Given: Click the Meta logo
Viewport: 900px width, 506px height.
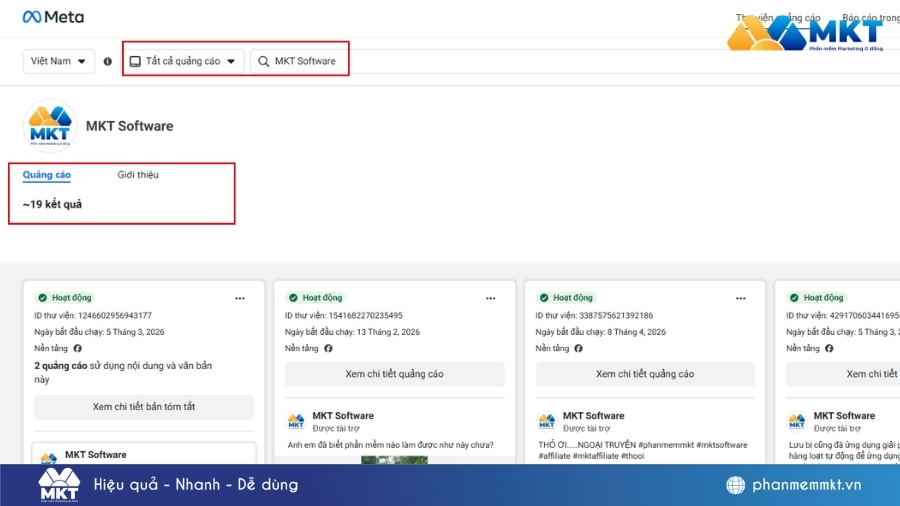Looking at the screenshot, I should tap(53, 17).
